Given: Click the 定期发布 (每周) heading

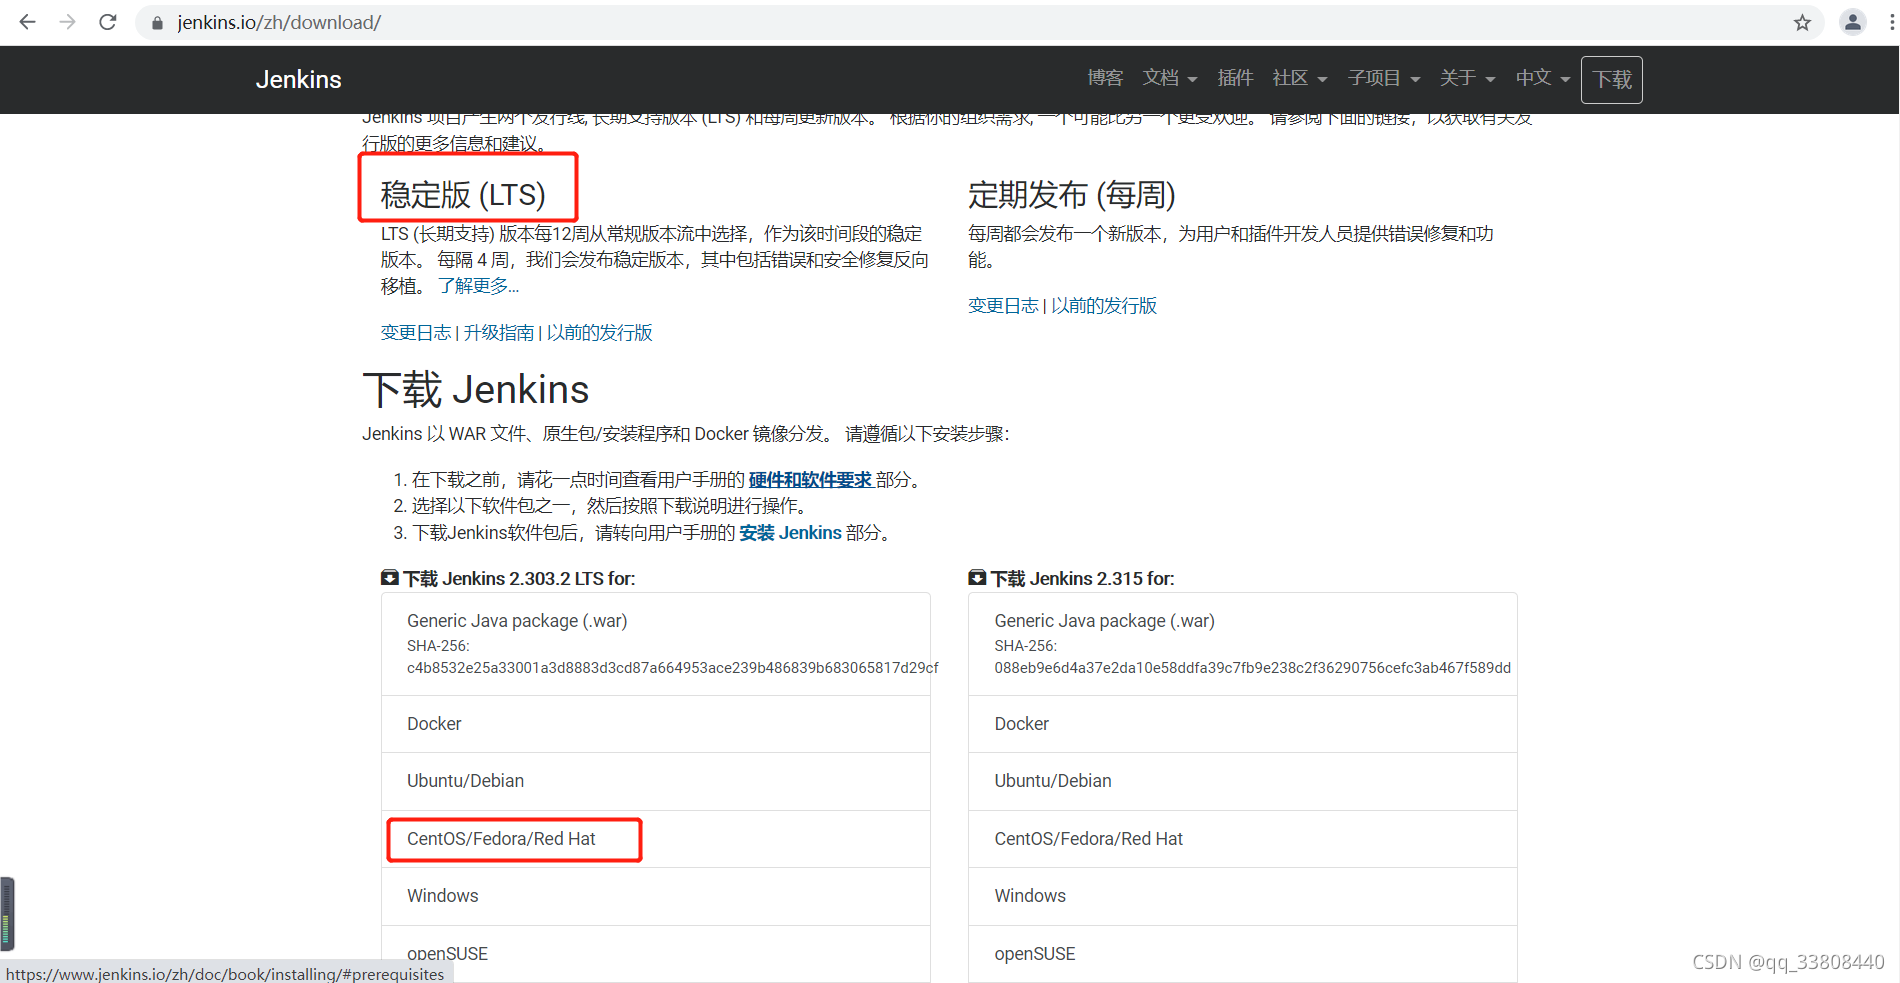Looking at the screenshot, I should tap(1072, 194).
